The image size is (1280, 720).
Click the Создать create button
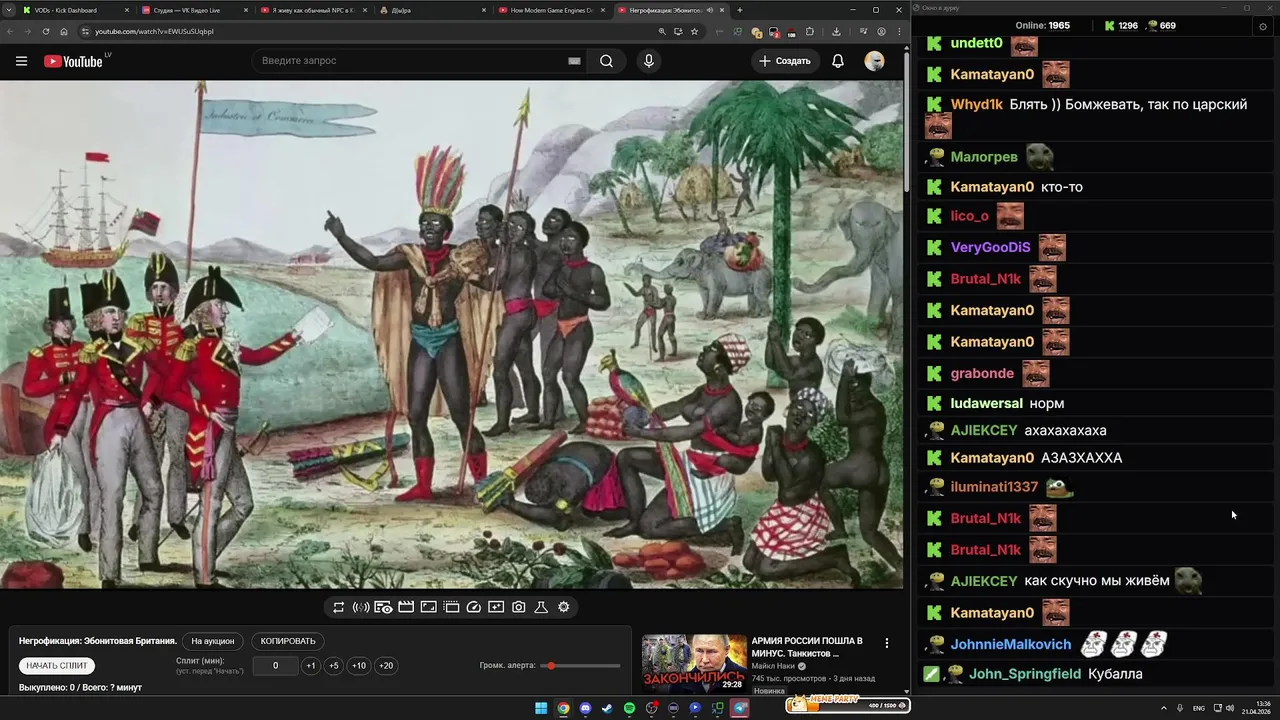click(x=784, y=61)
